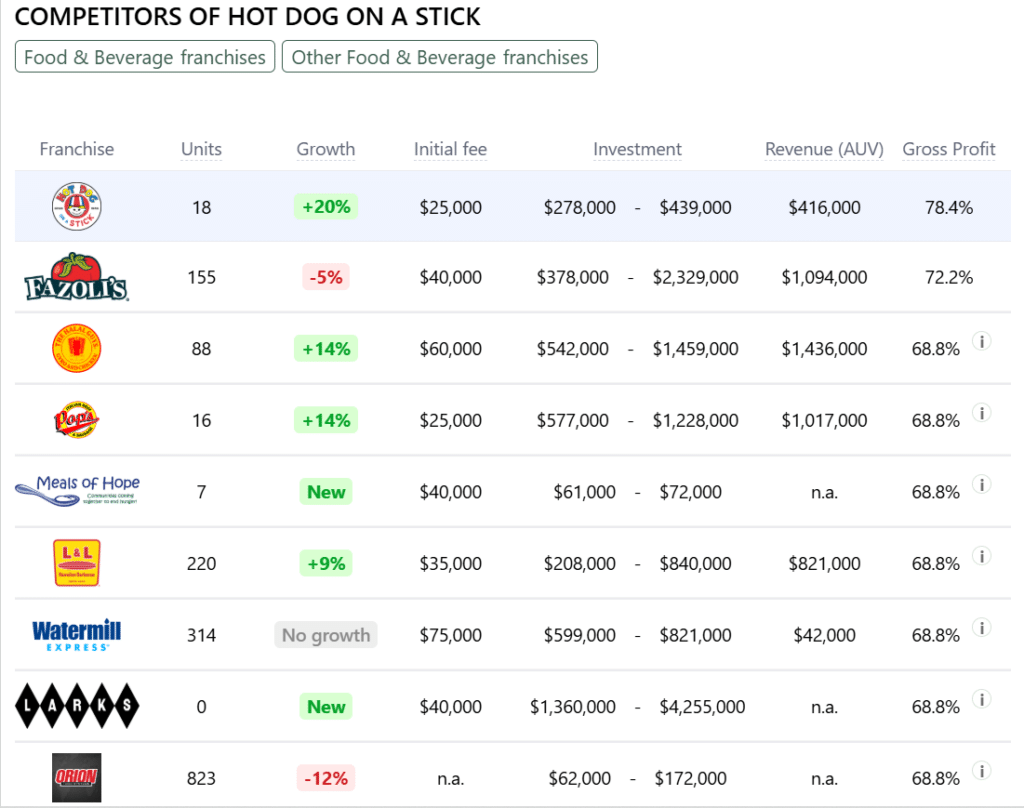Click info icon in 16-units row
The image size is (1024, 808).
pos(982,413)
